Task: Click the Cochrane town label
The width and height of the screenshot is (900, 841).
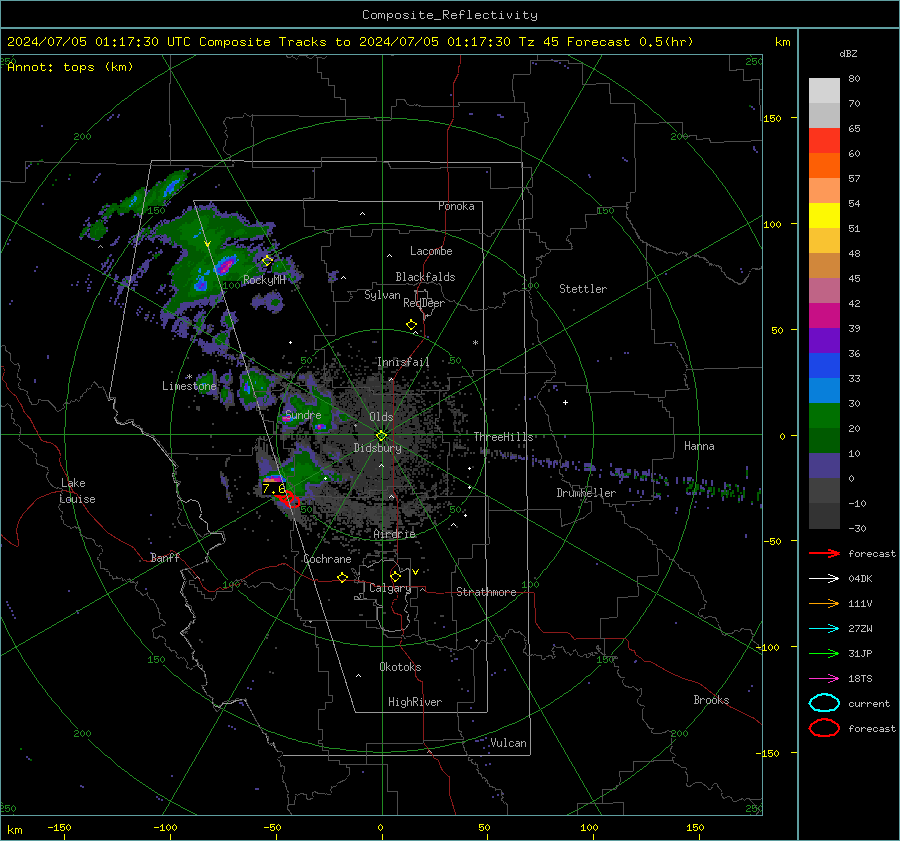Action: 327,559
